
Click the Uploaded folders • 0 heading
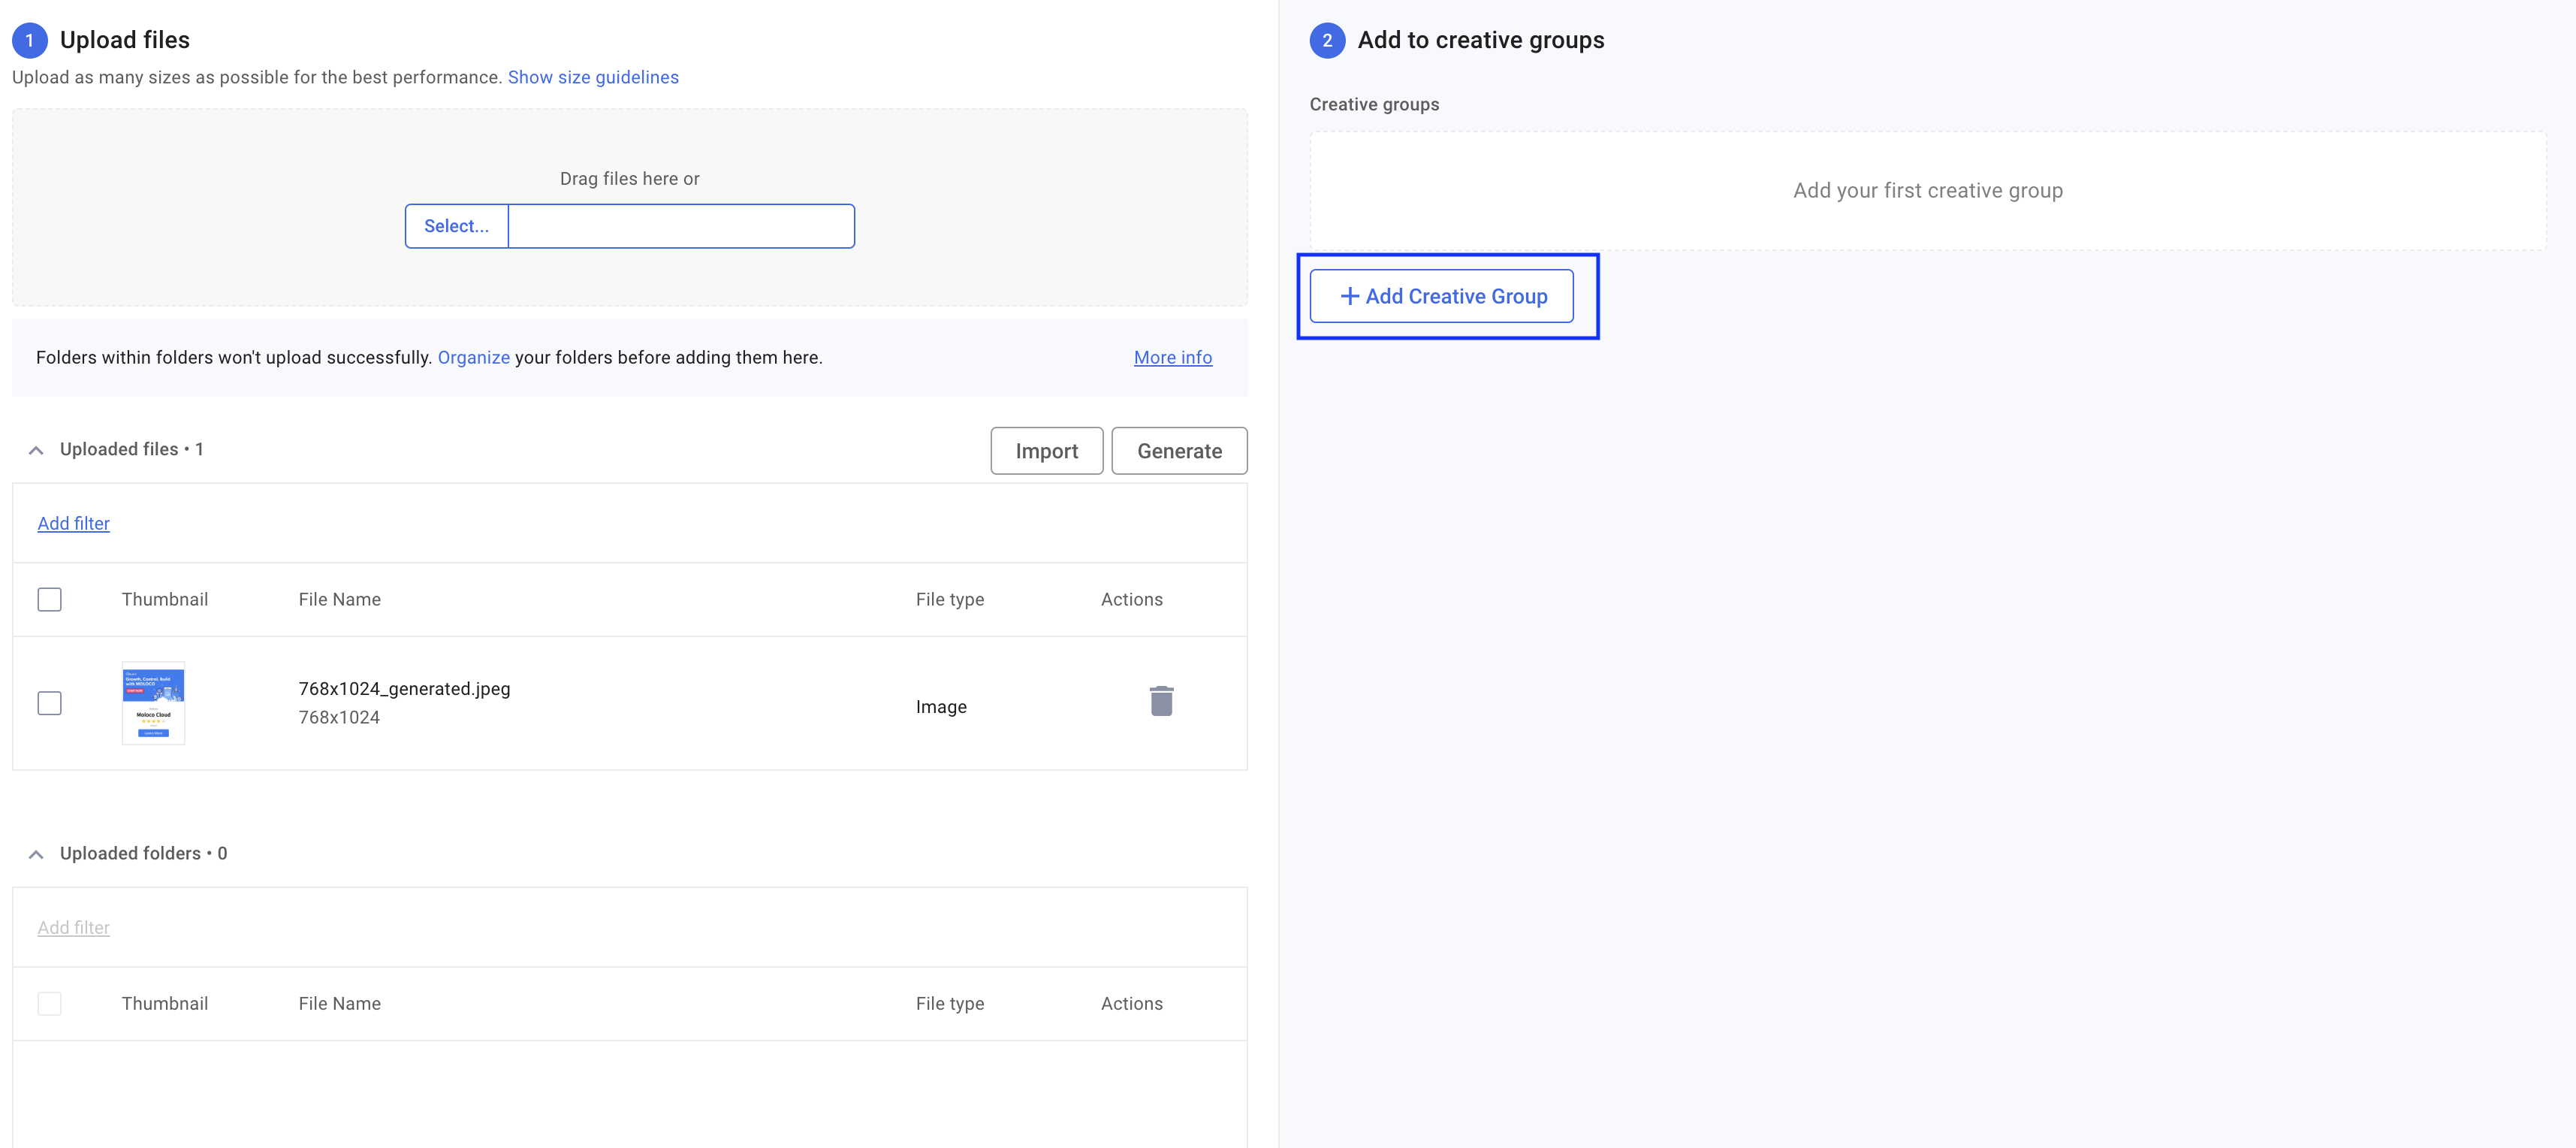[x=143, y=853]
